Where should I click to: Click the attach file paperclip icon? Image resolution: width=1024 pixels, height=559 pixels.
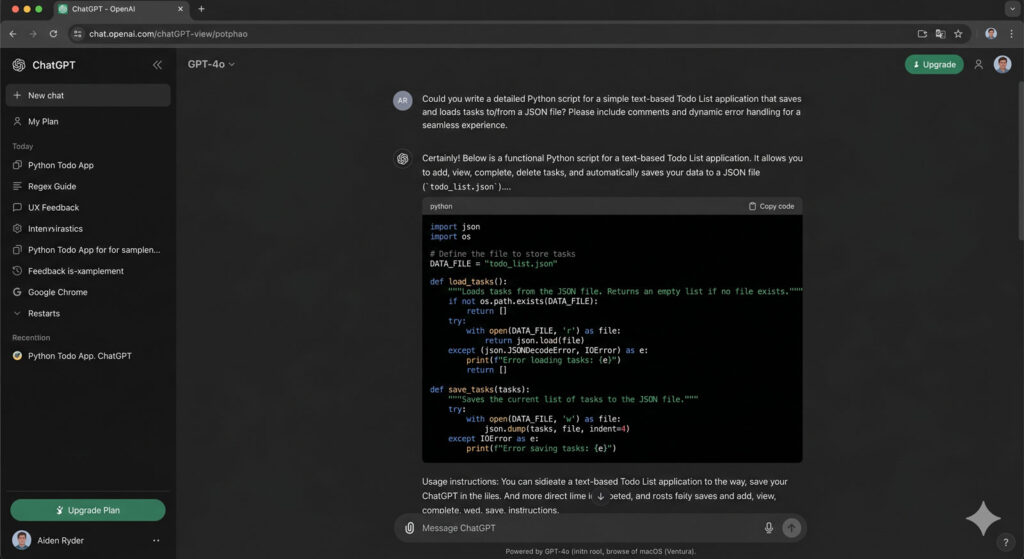(409, 528)
